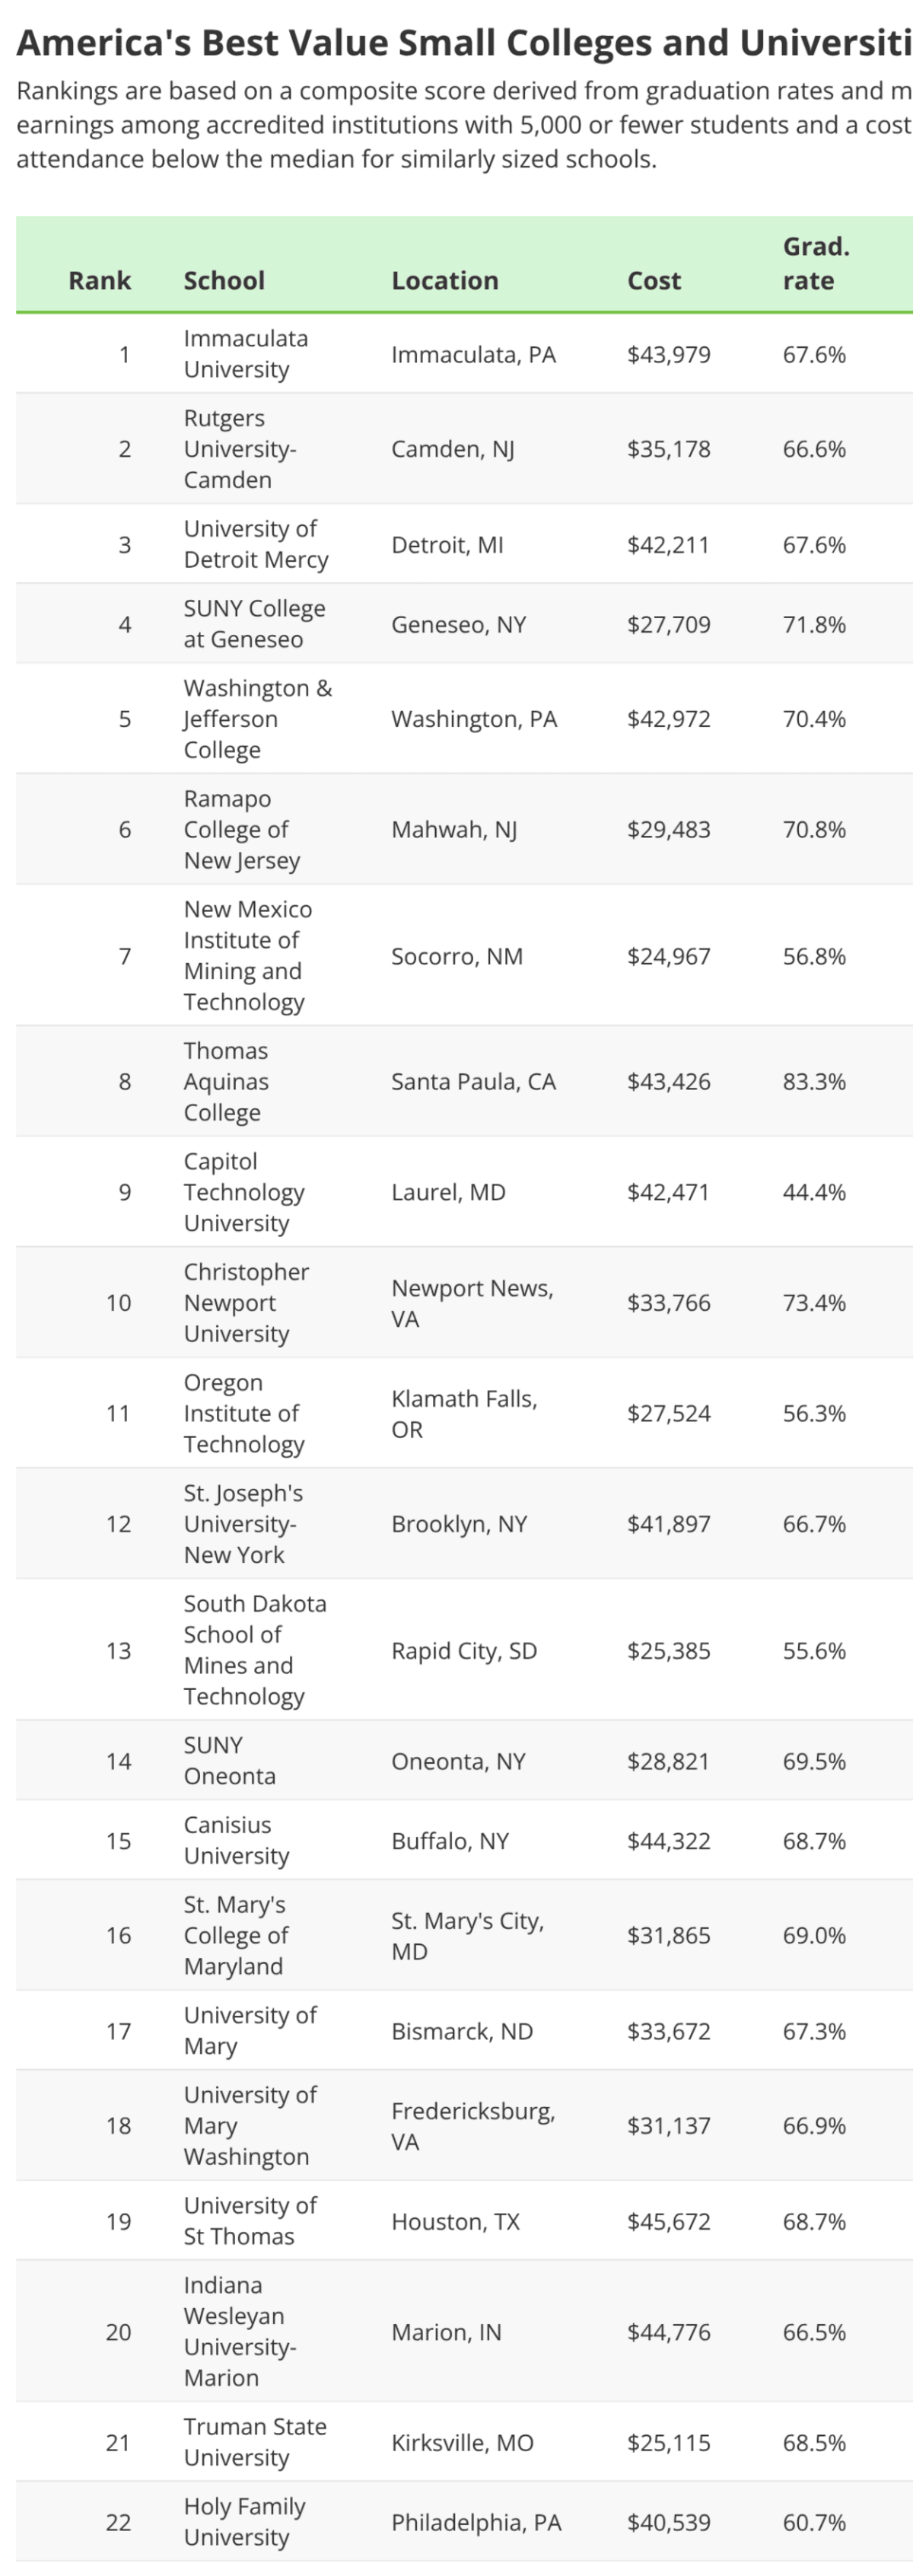Image resolution: width=913 pixels, height=2576 pixels.
Task: Click the Truman State University school name
Action: pos(255,2442)
